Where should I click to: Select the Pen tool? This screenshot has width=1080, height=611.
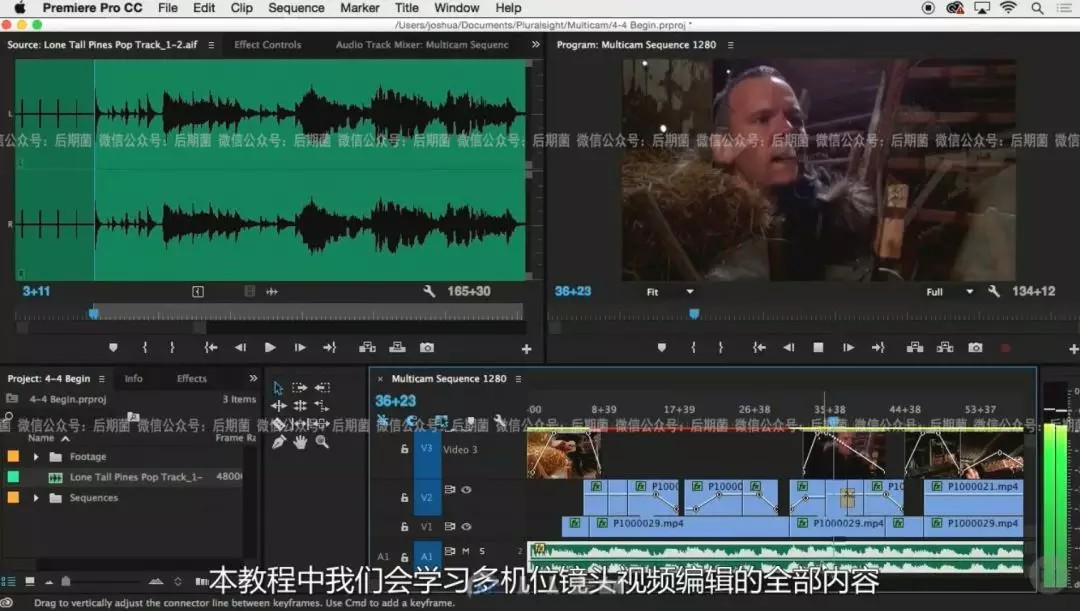pyautogui.click(x=278, y=442)
